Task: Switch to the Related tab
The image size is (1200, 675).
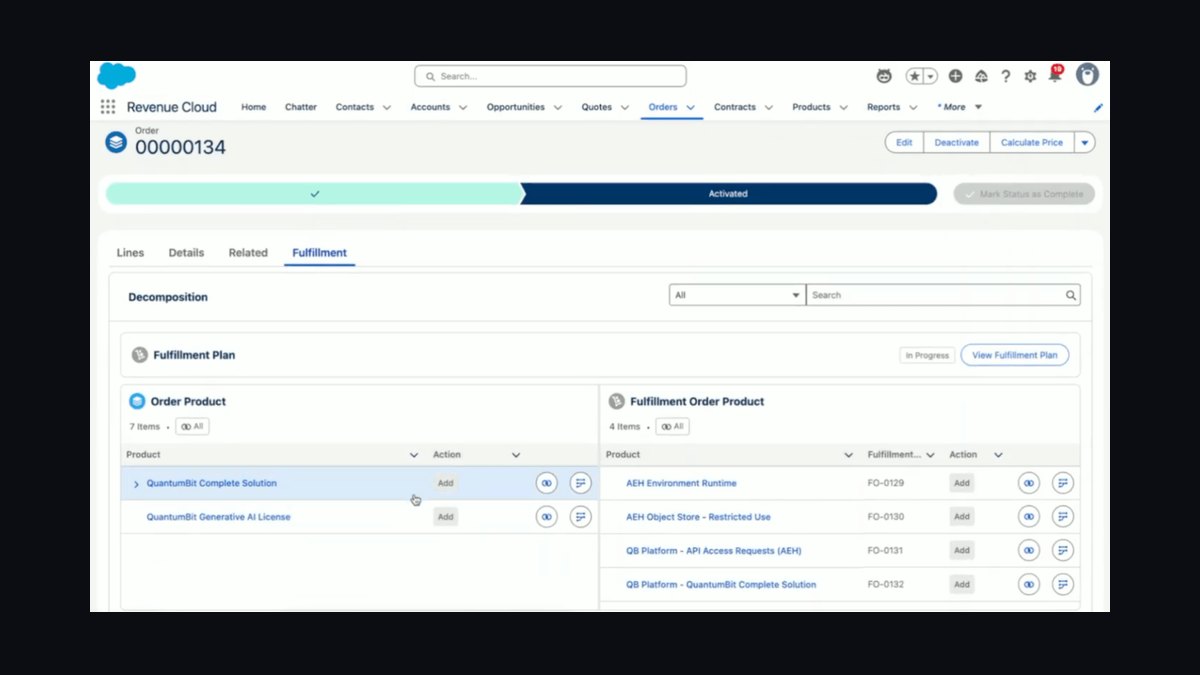Action: pos(248,253)
